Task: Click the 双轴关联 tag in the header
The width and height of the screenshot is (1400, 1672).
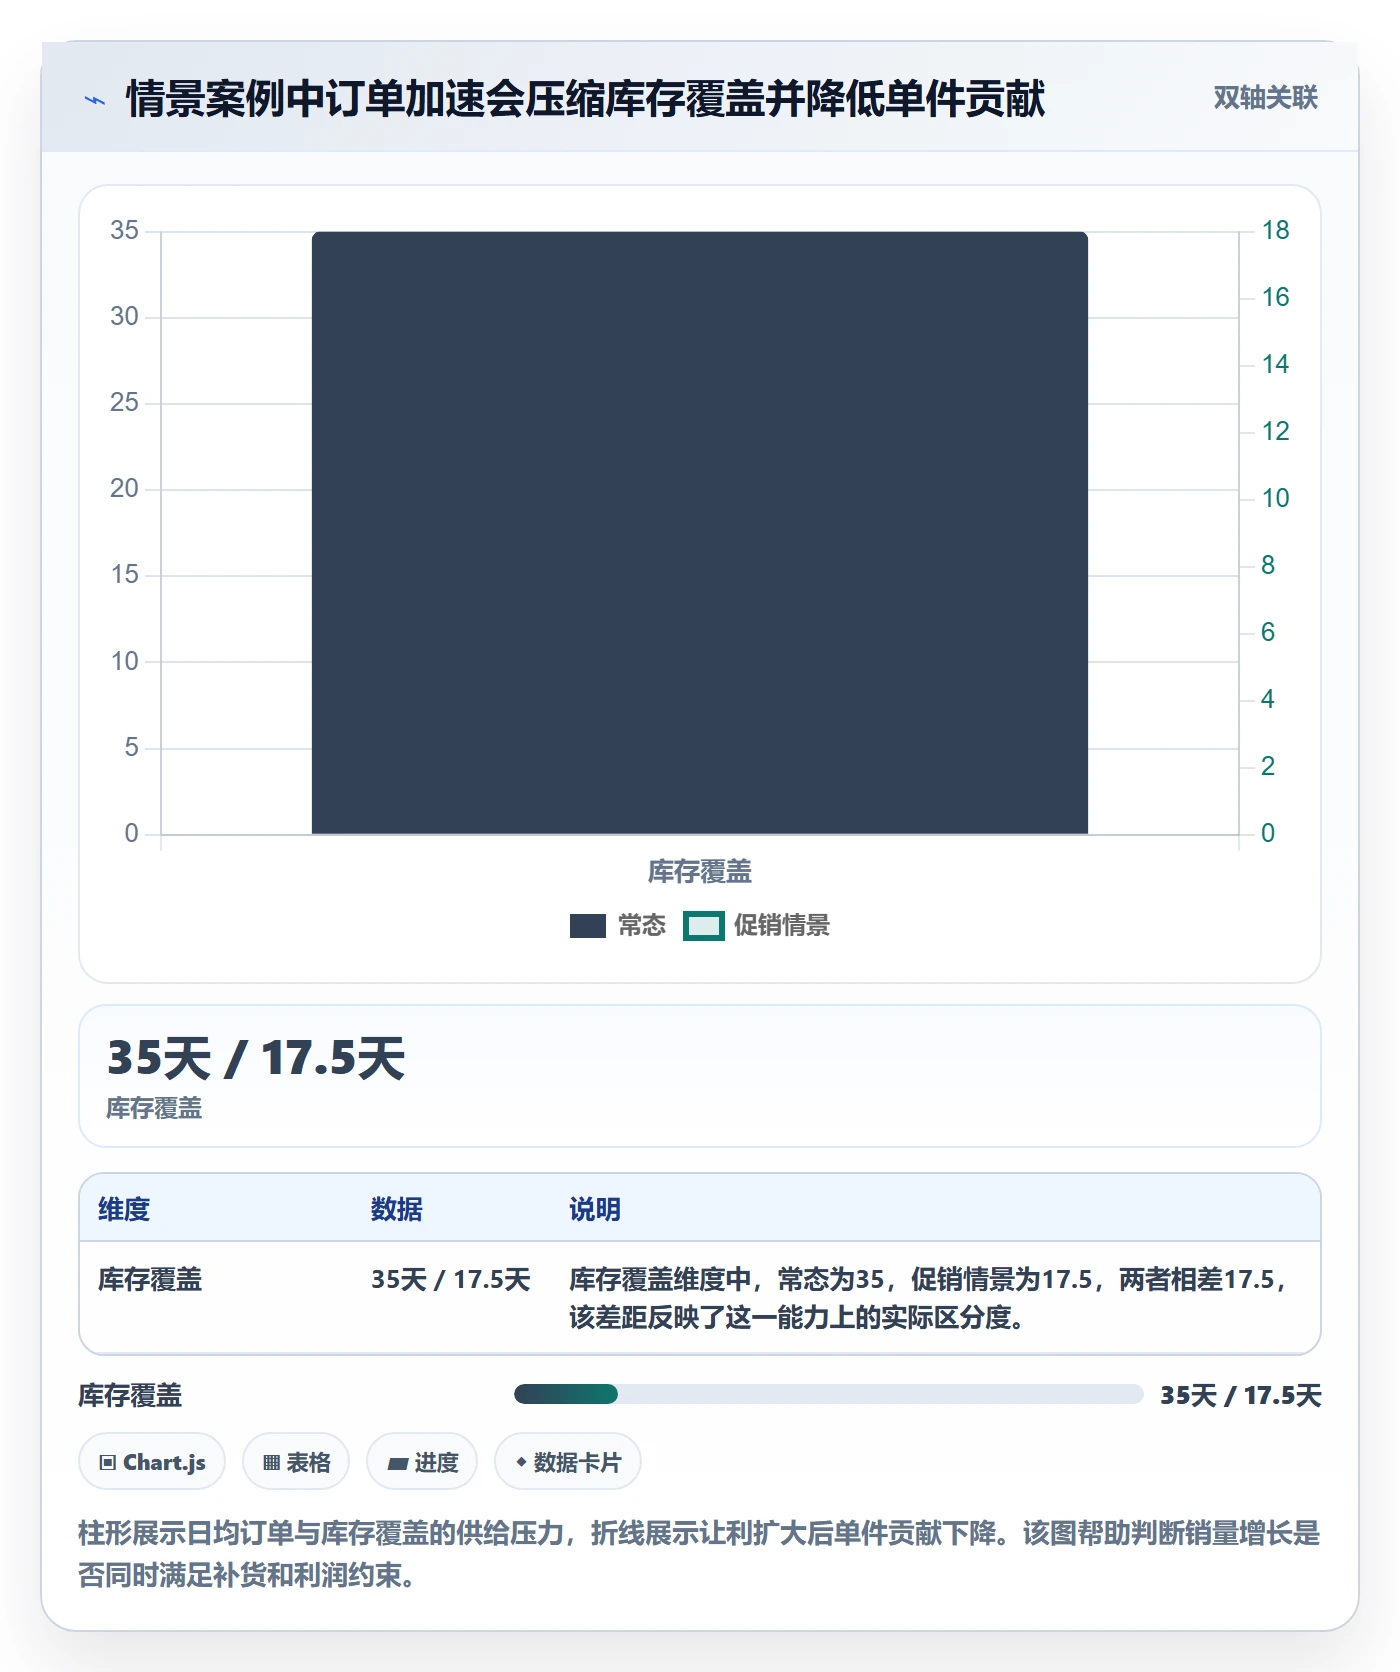Action: tap(1265, 98)
